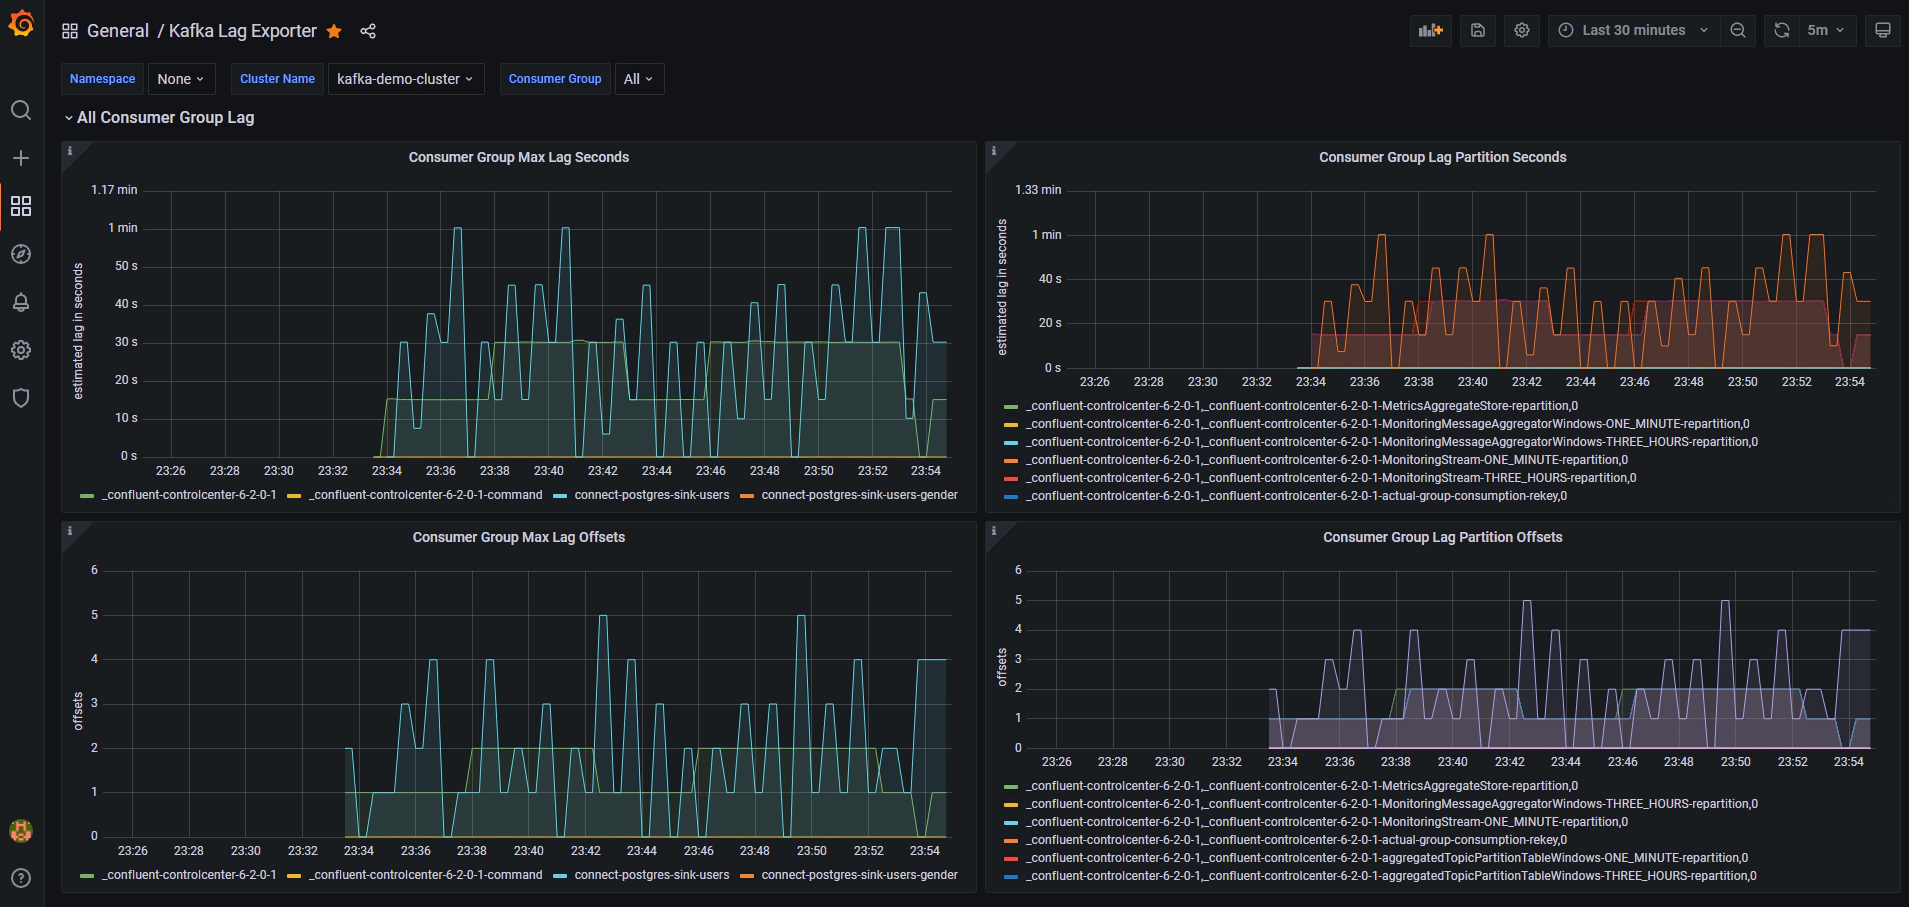
Task: Toggle _confluent-controlcenter-6-2-0-1-command in Max Lag Offsets legend
Action: (x=426, y=875)
